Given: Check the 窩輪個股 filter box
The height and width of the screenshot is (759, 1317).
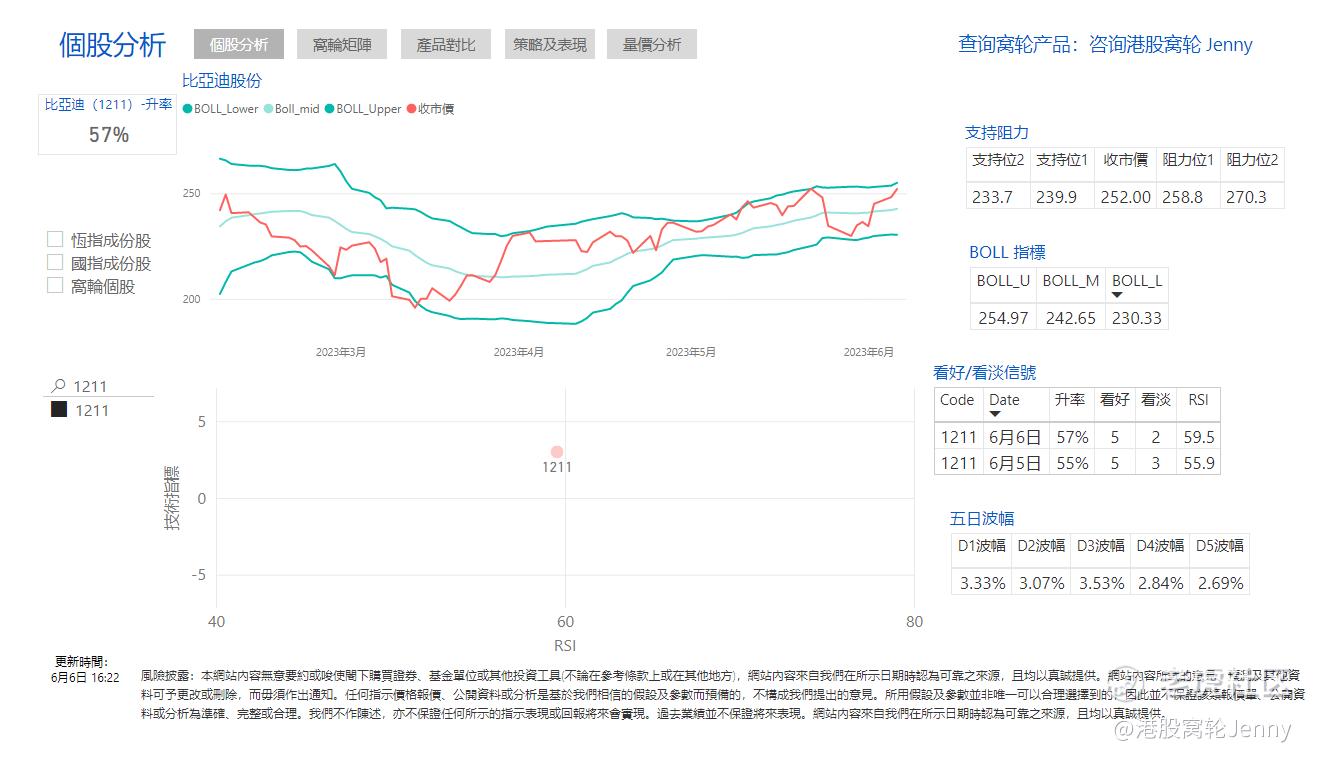Looking at the screenshot, I should point(55,286).
